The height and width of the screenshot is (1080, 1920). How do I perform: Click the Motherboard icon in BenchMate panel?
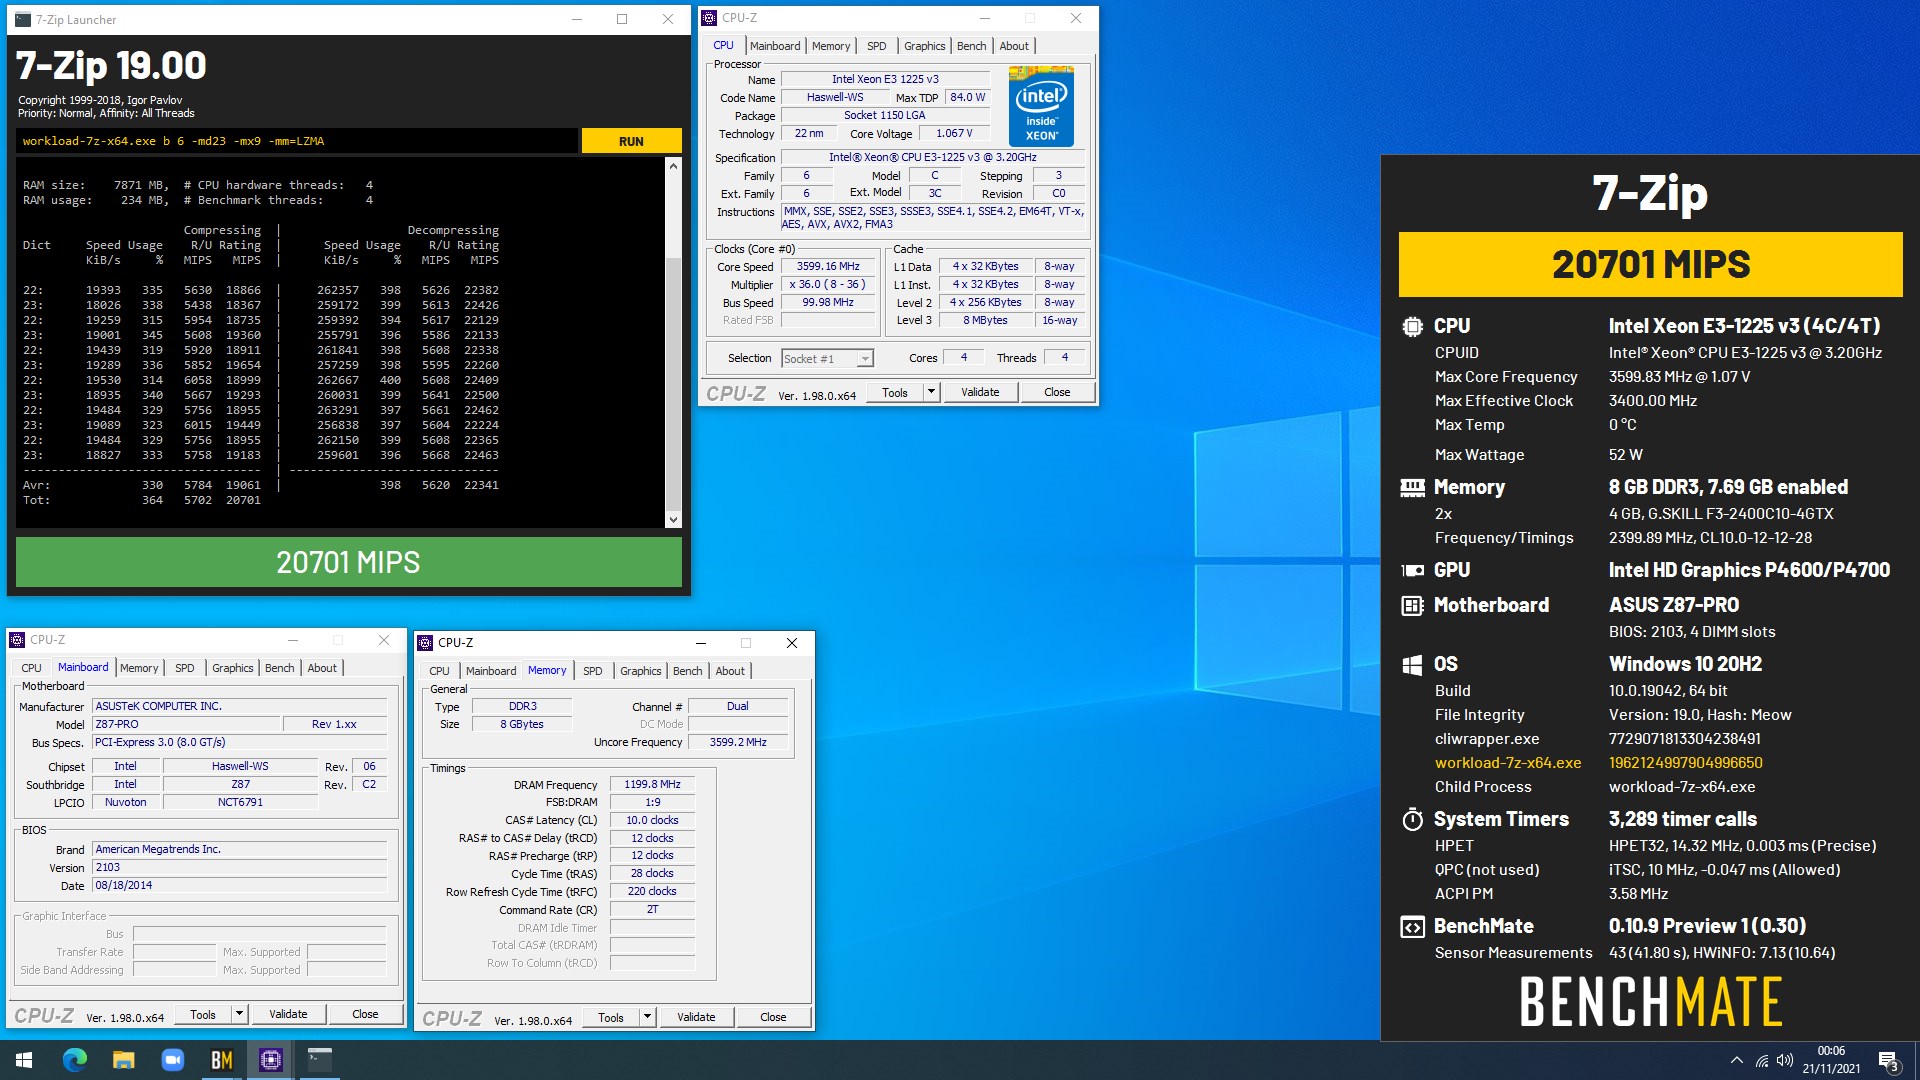(1412, 605)
